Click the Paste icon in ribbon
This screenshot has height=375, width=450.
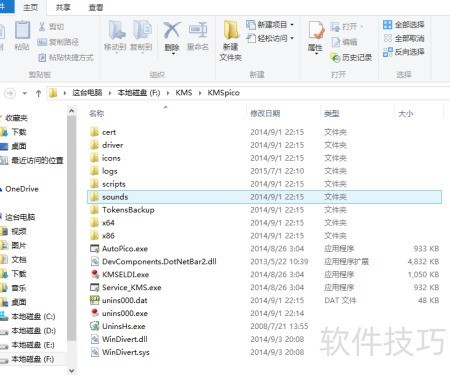[x=22, y=30]
